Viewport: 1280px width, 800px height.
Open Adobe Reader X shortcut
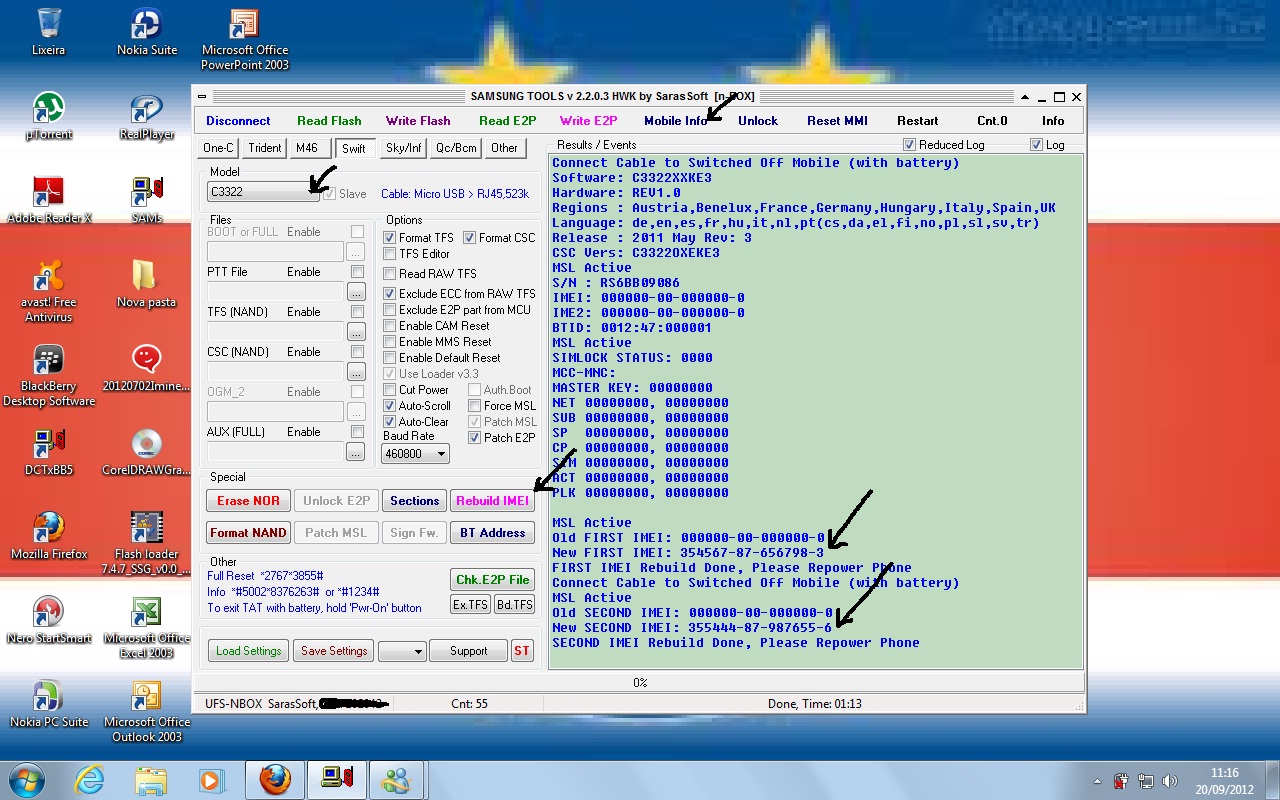click(48, 200)
